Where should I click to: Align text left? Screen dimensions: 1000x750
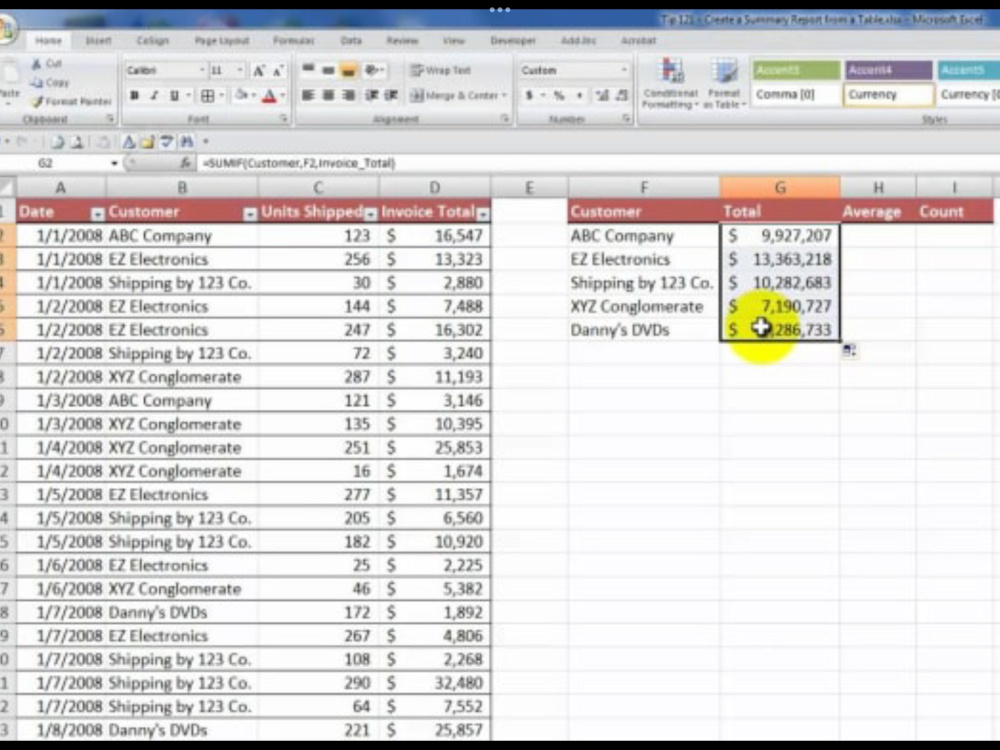point(308,95)
